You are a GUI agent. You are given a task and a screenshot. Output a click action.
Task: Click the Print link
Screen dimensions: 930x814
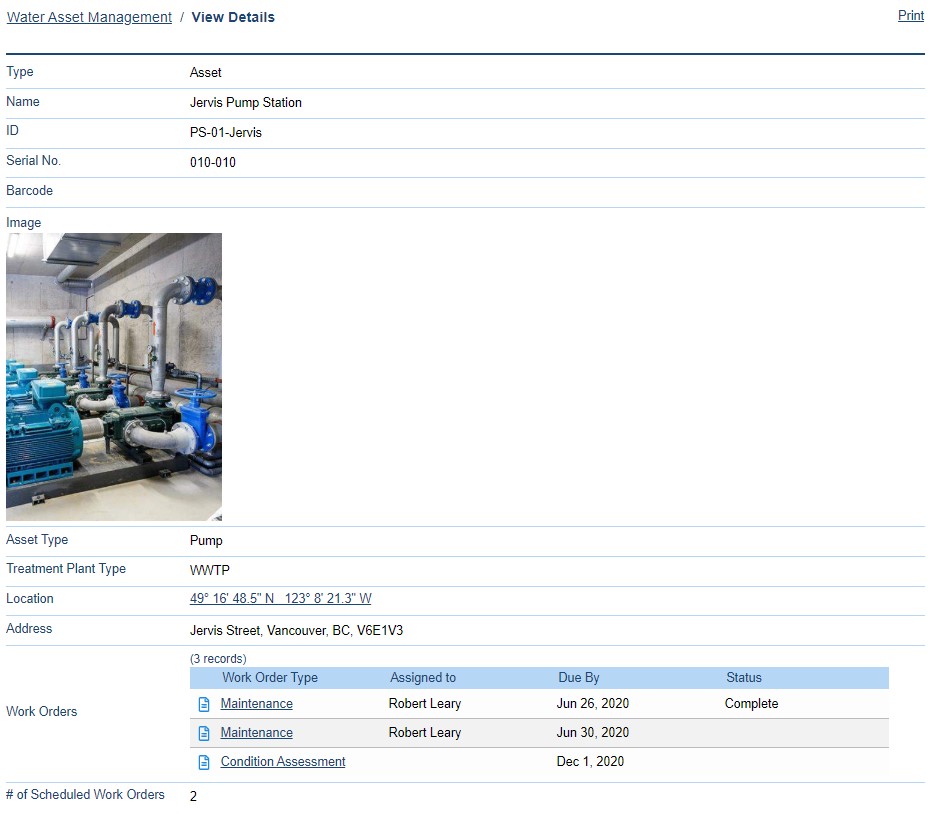[909, 15]
